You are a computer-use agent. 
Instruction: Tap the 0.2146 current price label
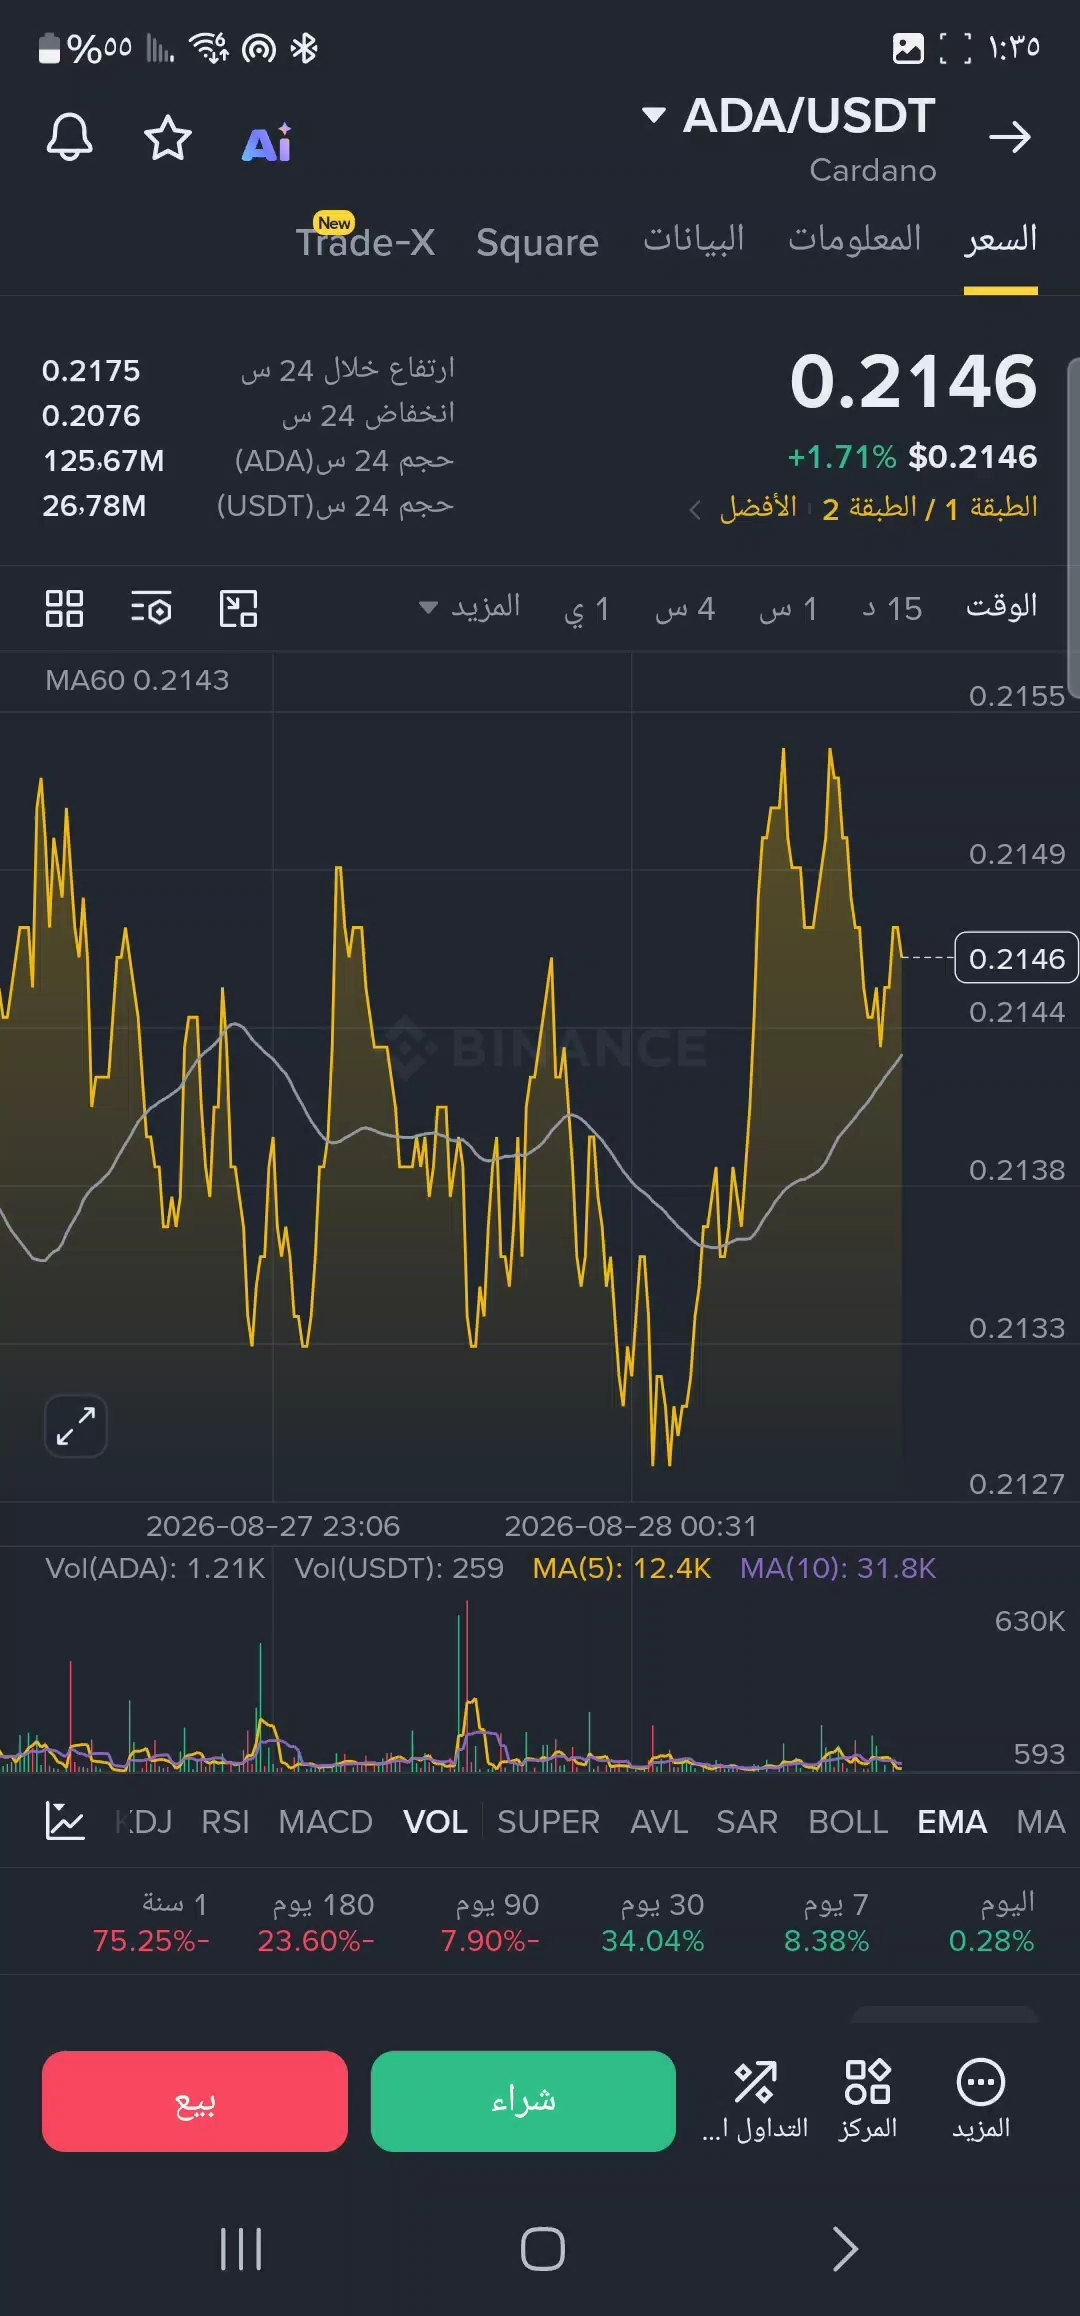pos(1016,958)
